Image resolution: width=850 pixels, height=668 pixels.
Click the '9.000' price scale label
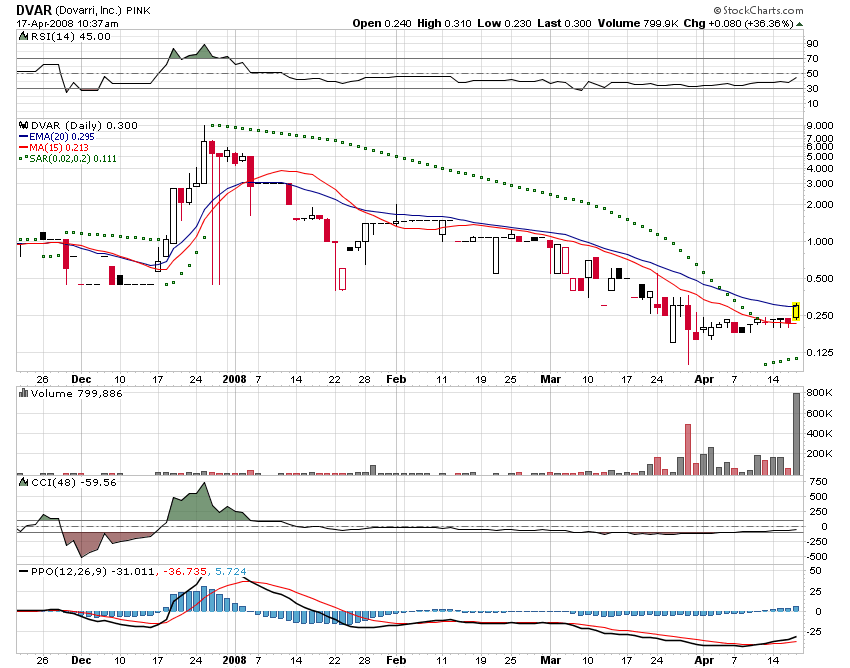point(820,125)
